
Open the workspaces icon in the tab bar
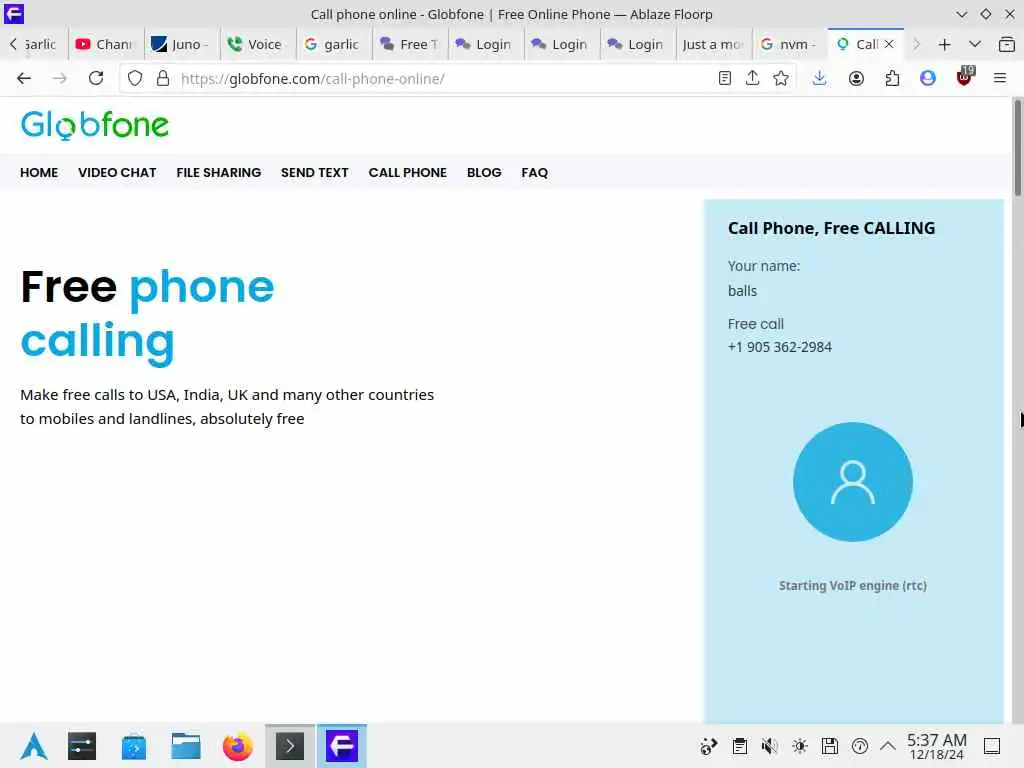(1006, 44)
